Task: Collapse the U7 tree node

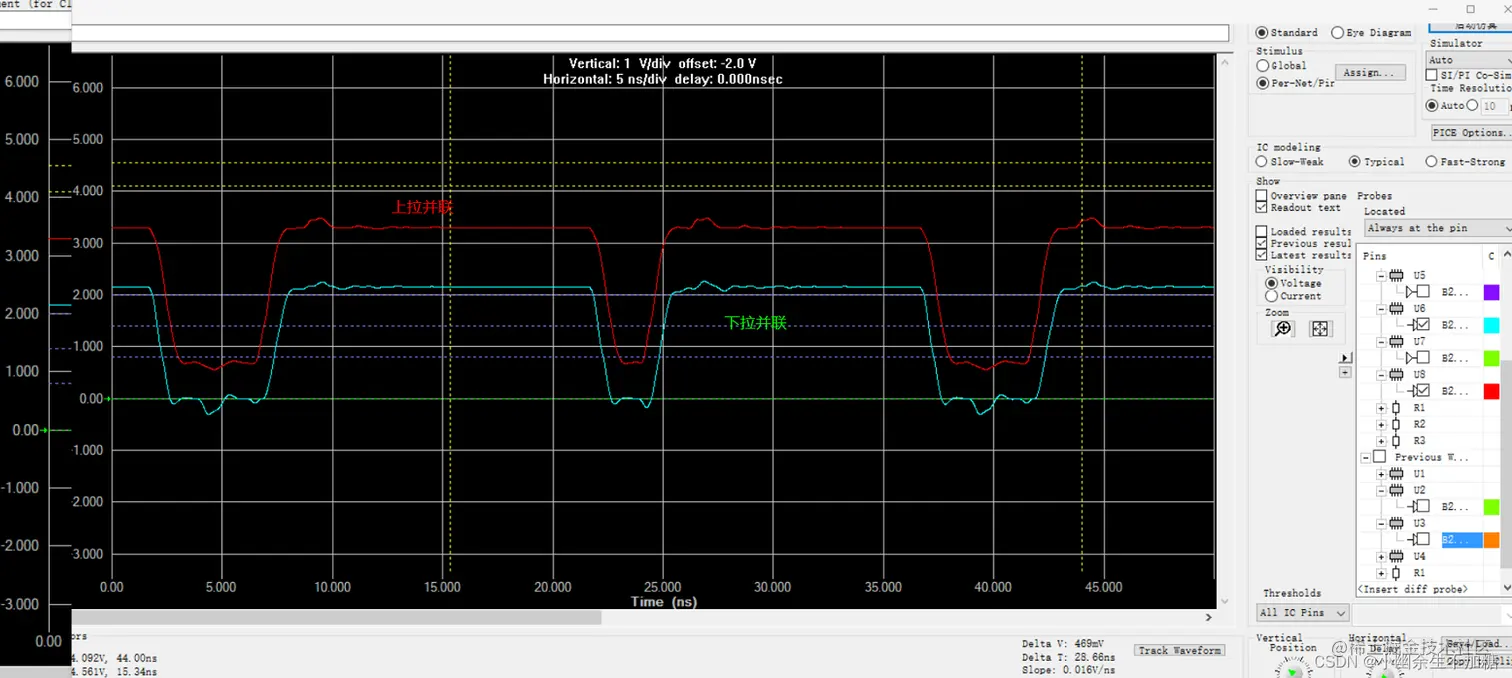Action: click(x=1382, y=341)
